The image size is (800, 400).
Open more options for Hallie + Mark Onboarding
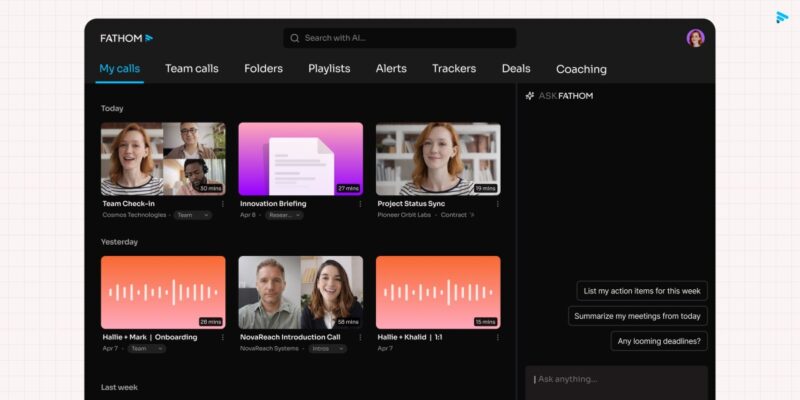click(x=222, y=337)
